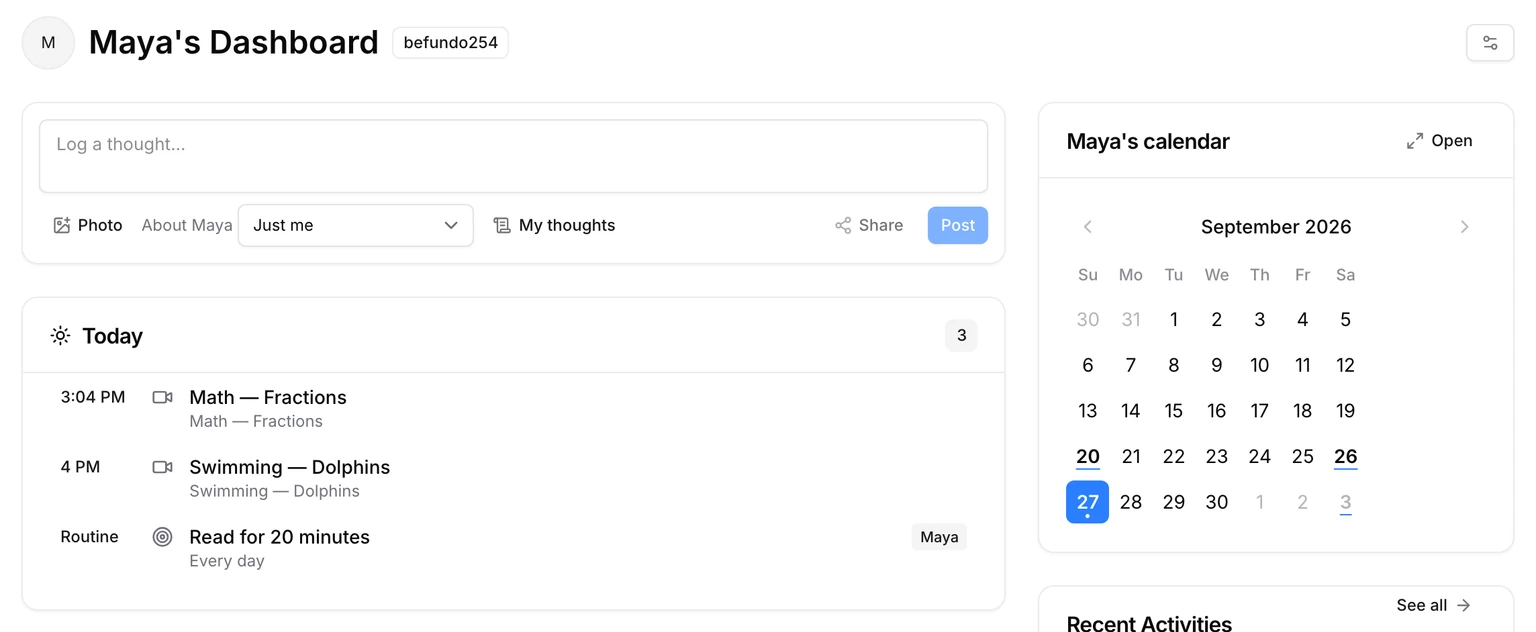Click the M avatar circle

(48, 43)
